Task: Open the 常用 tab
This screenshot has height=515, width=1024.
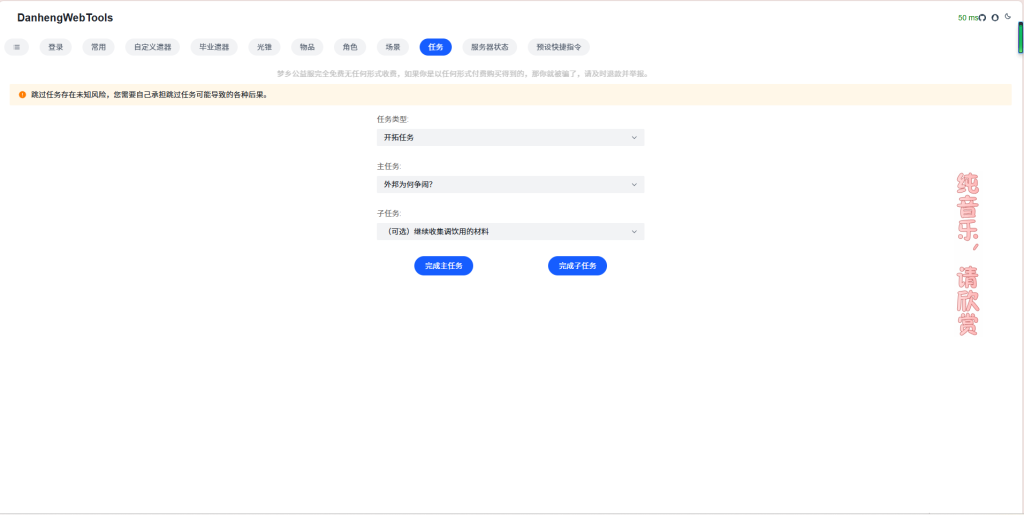Action: pyautogui.click(x=98, y=47)
